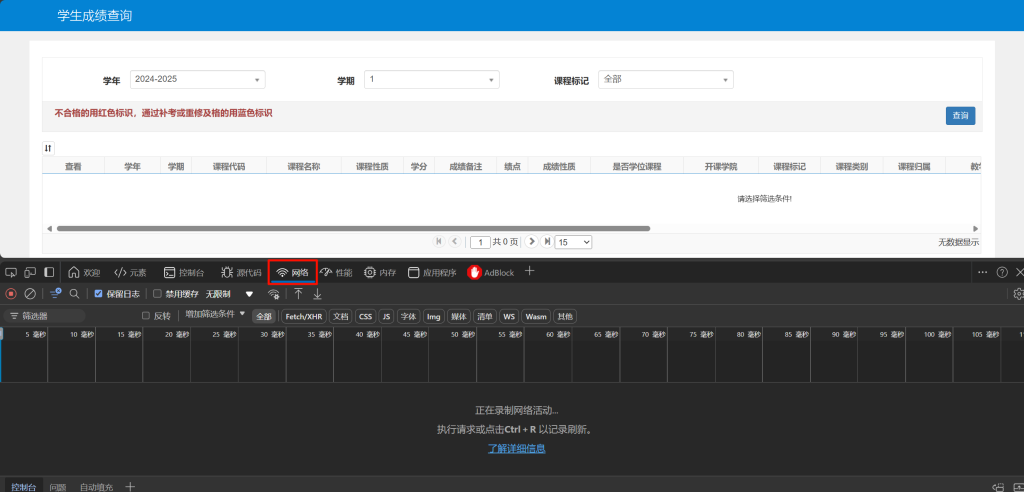The height and width of the screenshot is (492, 1024).
Task: Expand the 课程标记 dropdown
Action: point(666,79)
